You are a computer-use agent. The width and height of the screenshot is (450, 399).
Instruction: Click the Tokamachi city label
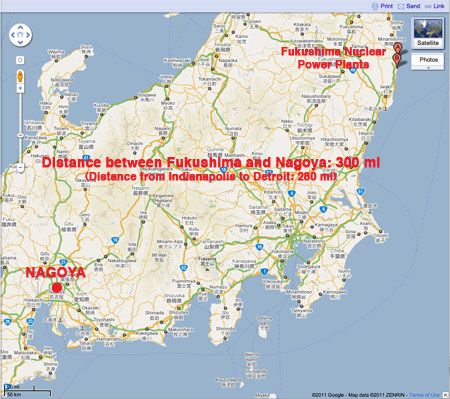(209, 81)
